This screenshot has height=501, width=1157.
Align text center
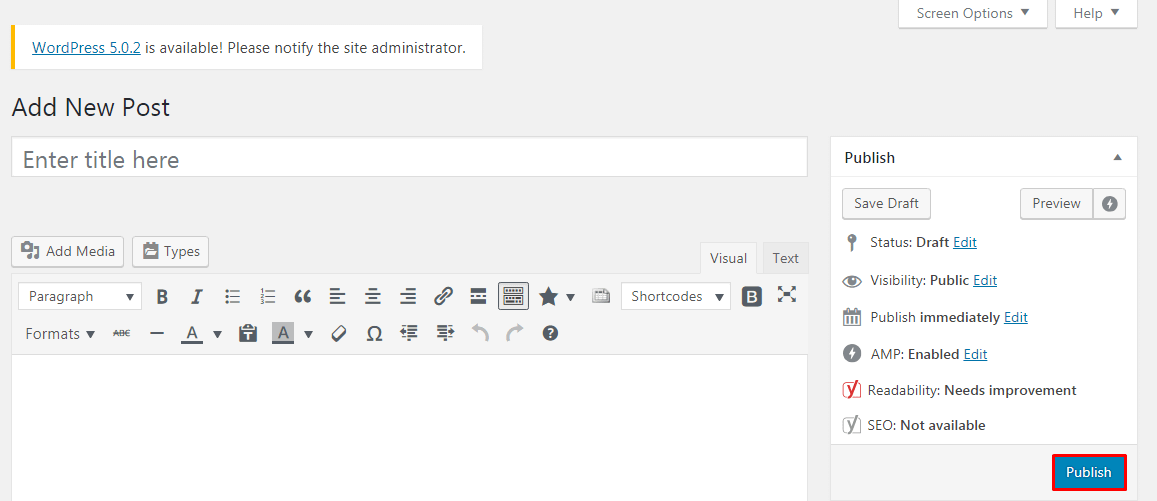(x=373, y=297)
